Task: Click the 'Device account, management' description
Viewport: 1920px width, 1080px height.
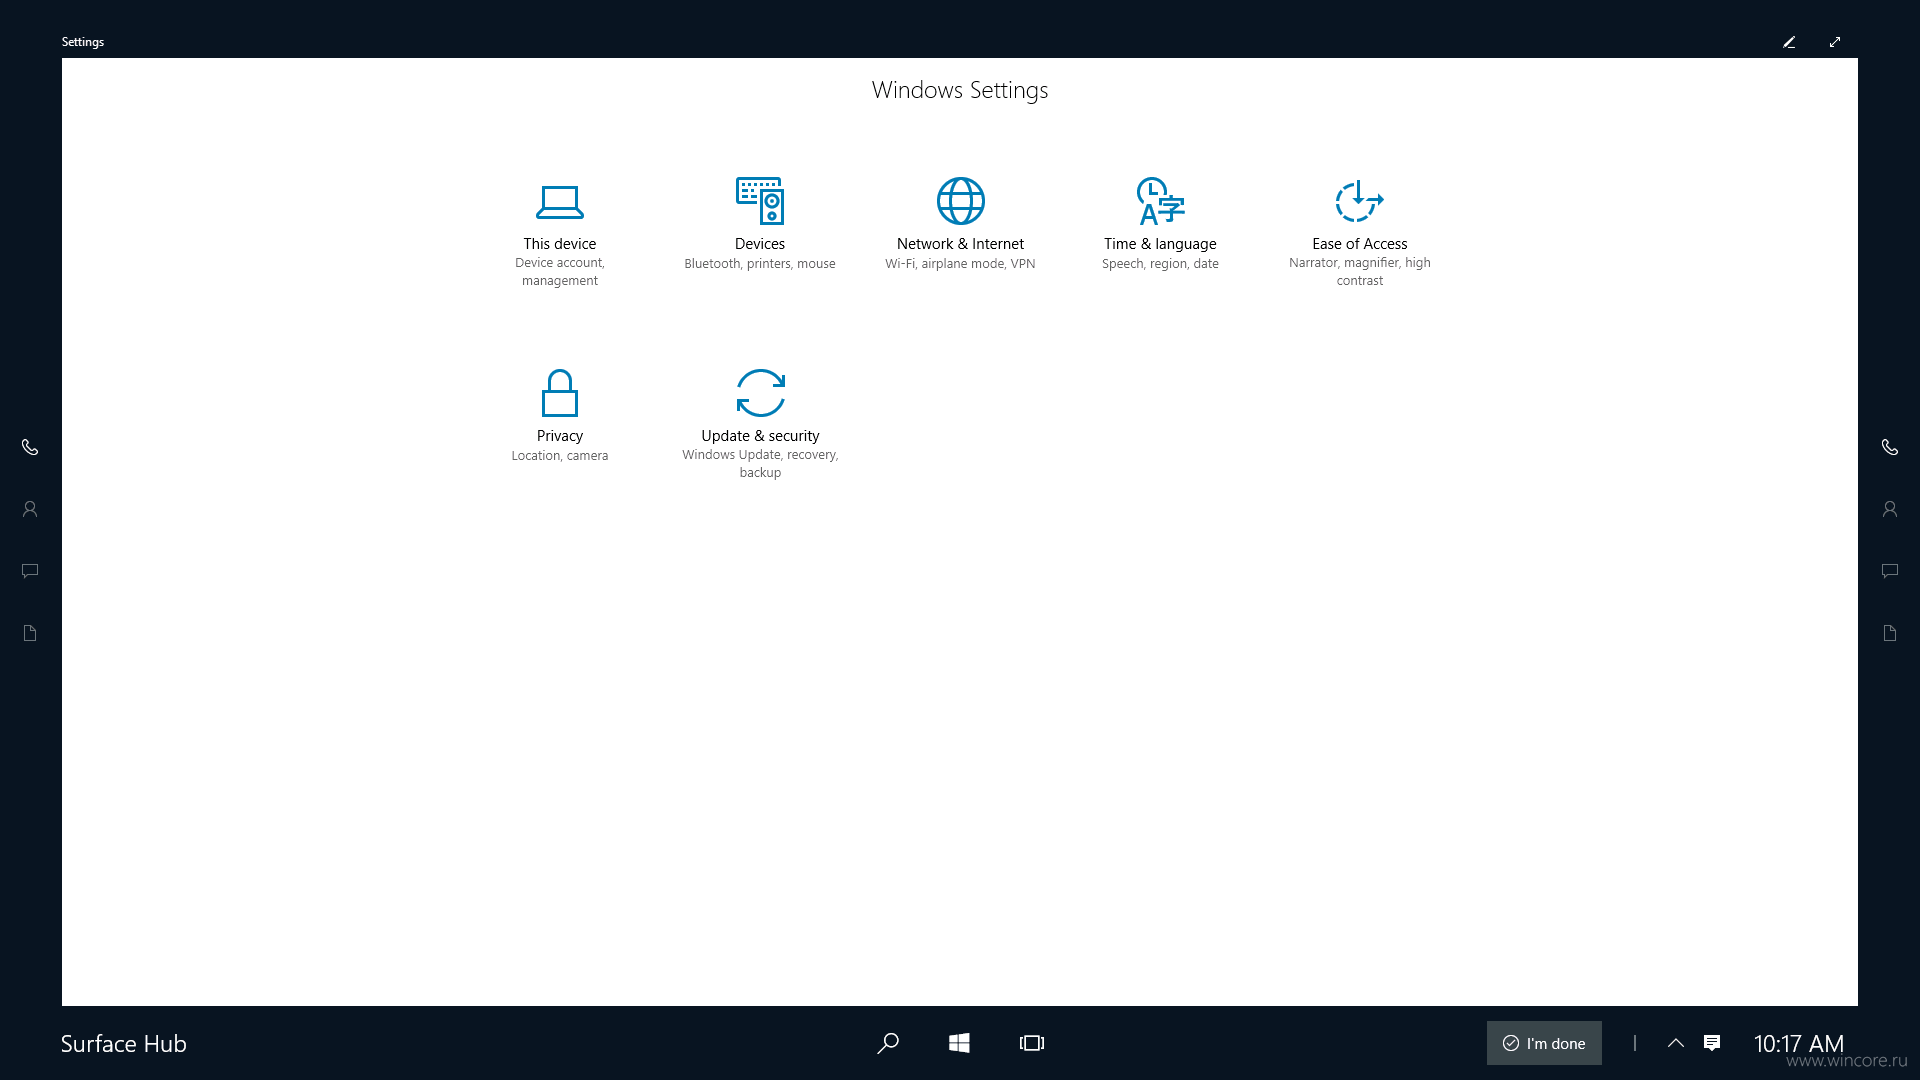Action: 559,272
